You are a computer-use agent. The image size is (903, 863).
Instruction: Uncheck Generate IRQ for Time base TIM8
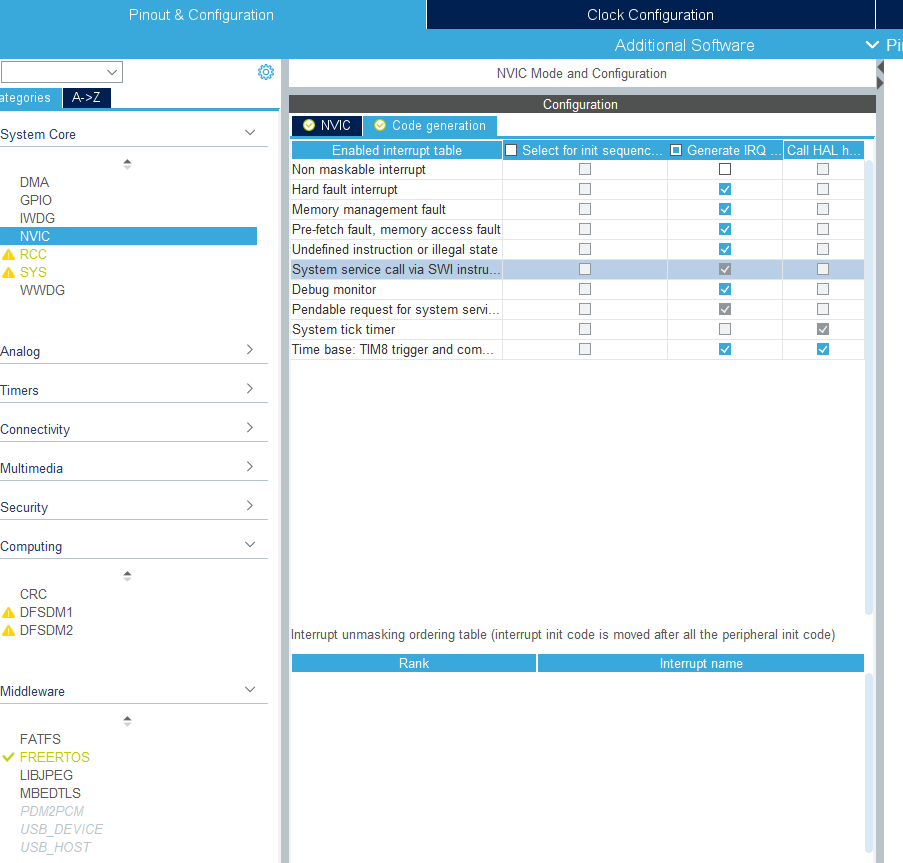725,349
